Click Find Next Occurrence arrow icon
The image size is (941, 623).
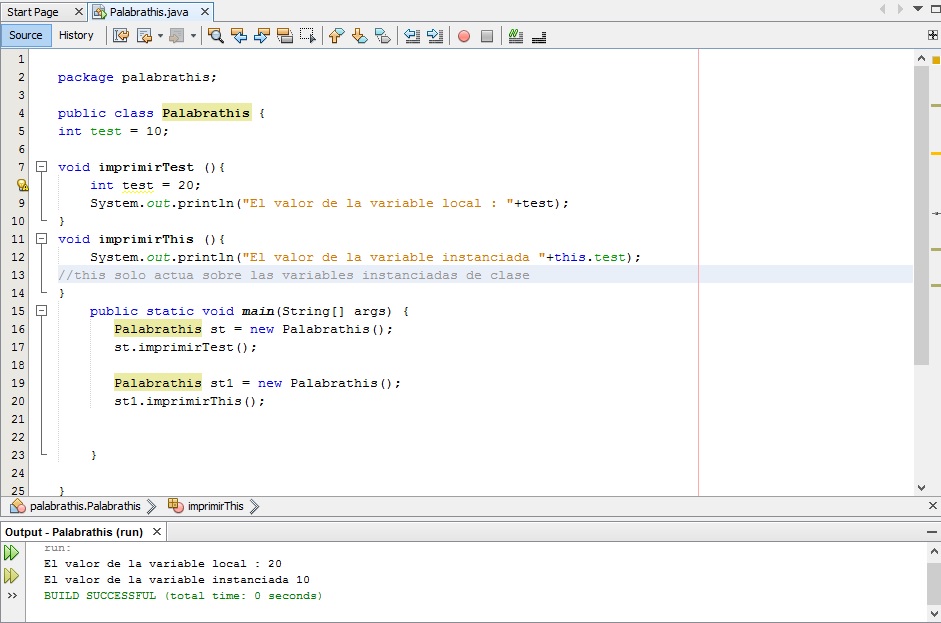tap(262, 36)
